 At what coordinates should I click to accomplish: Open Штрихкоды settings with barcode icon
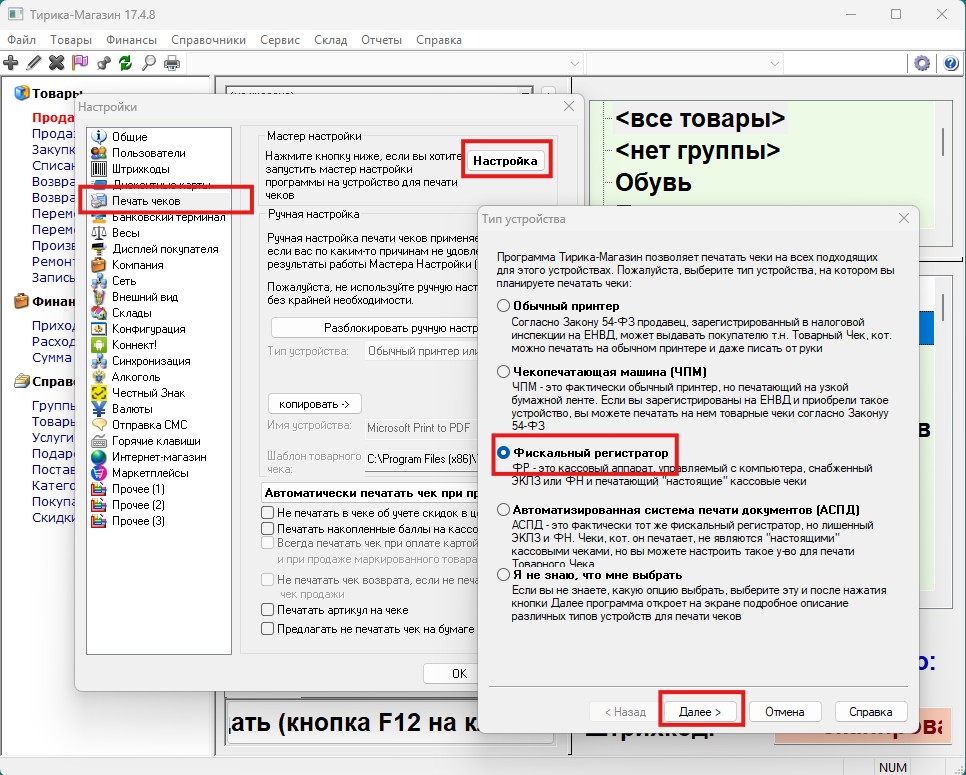(140, 169)
